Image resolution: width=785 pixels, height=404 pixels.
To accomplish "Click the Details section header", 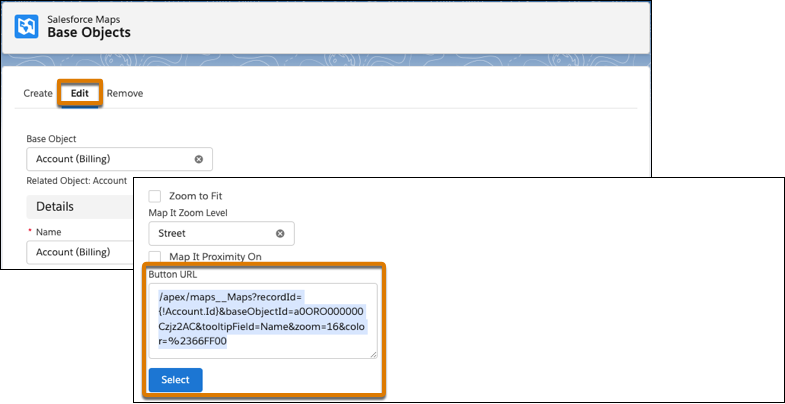I will tap(80, 206).
